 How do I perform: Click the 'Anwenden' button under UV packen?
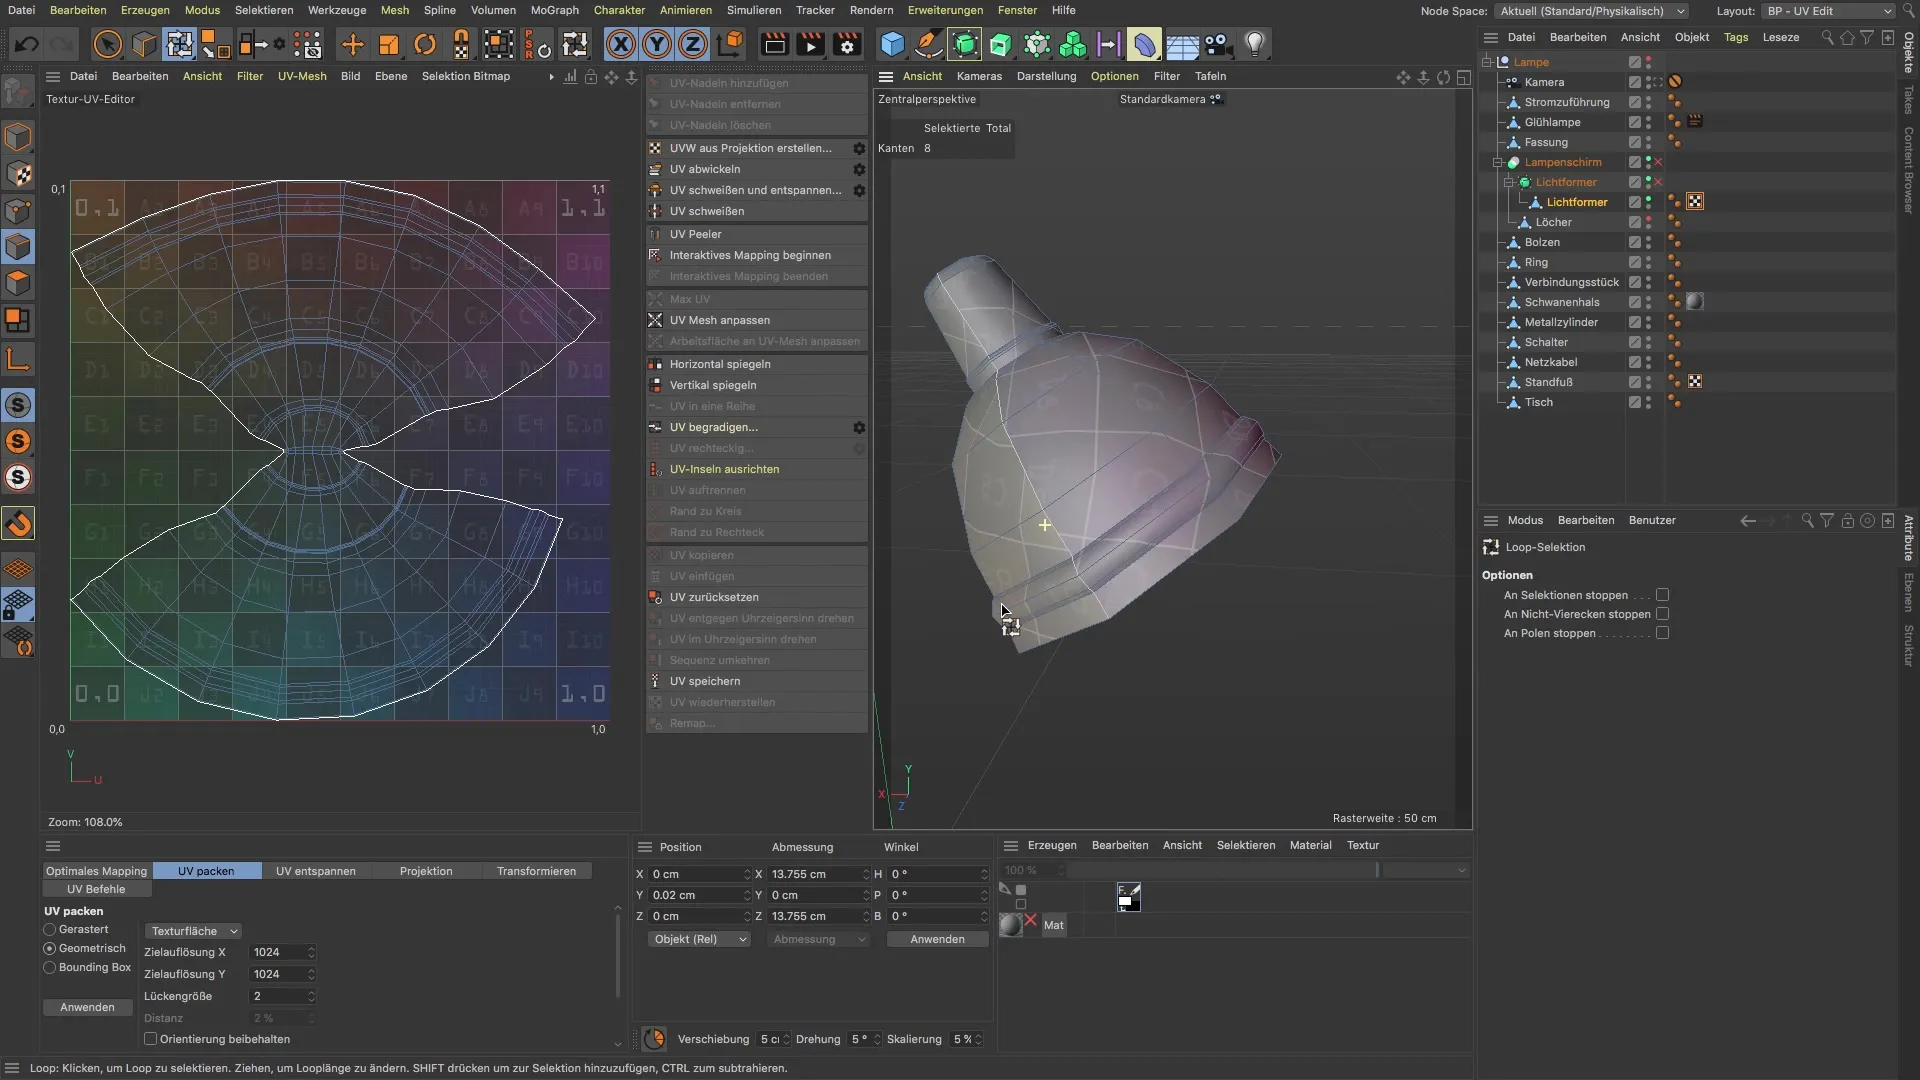tap(87, 1007)
